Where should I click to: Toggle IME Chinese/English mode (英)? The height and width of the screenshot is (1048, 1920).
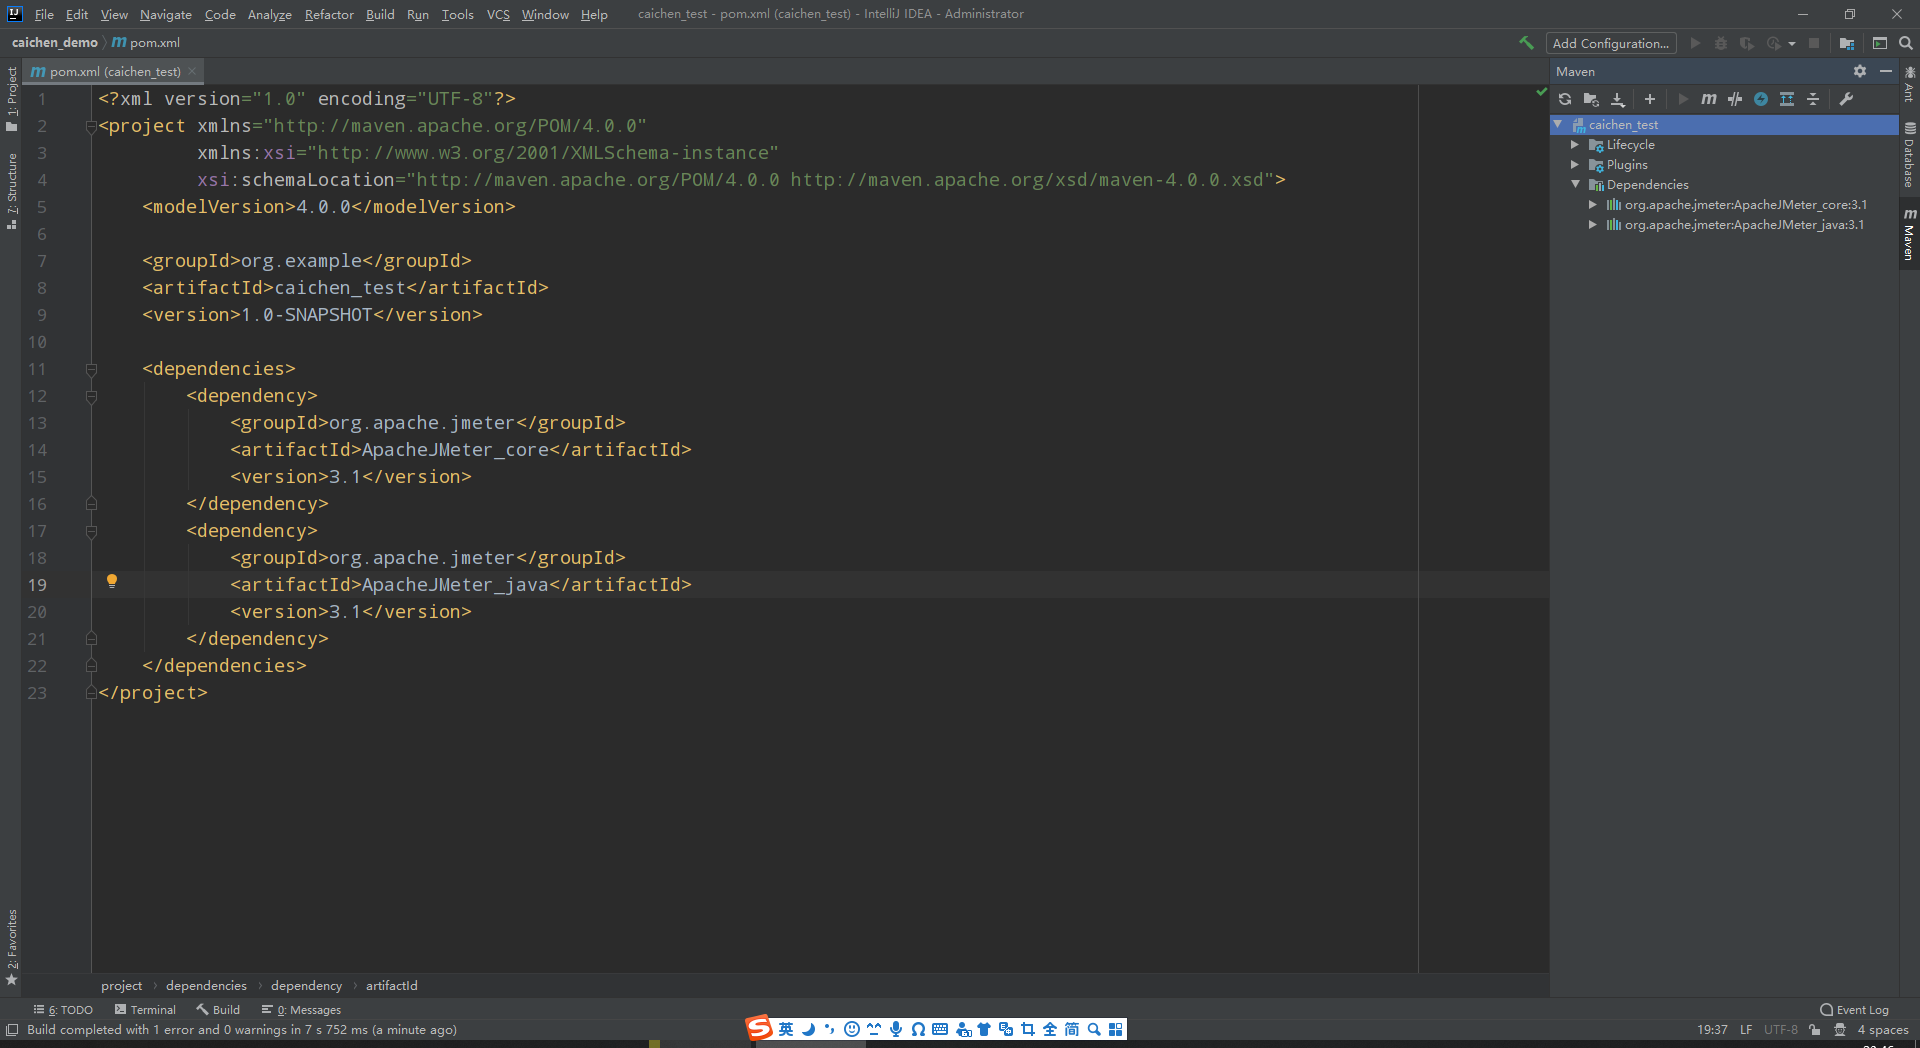(786, 1029)
